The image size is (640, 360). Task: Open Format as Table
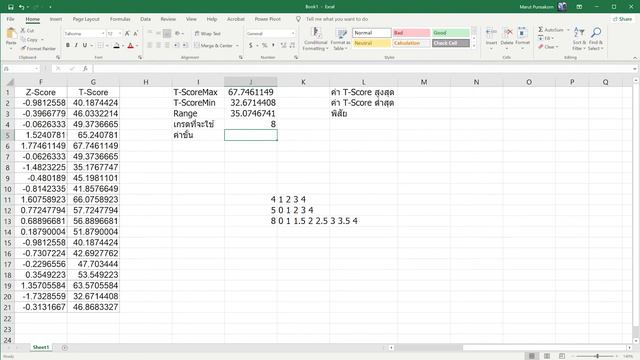click(340, 39)
